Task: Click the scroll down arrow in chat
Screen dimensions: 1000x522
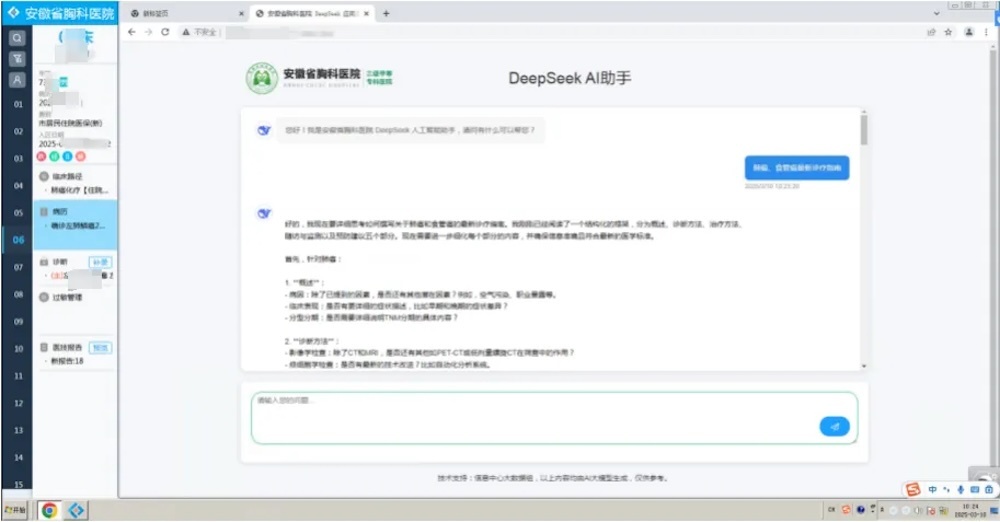Action: tap(864, 366)
